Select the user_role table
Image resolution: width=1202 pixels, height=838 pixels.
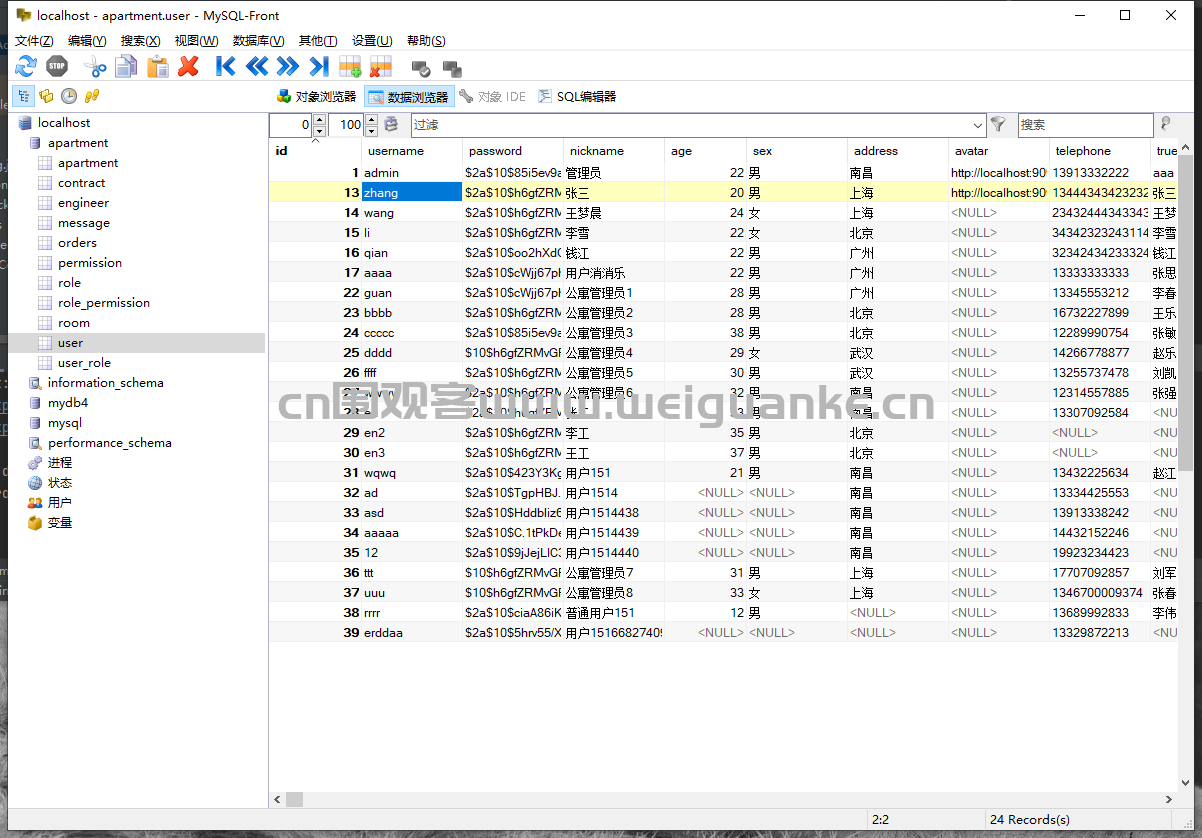tap(84, 363)
